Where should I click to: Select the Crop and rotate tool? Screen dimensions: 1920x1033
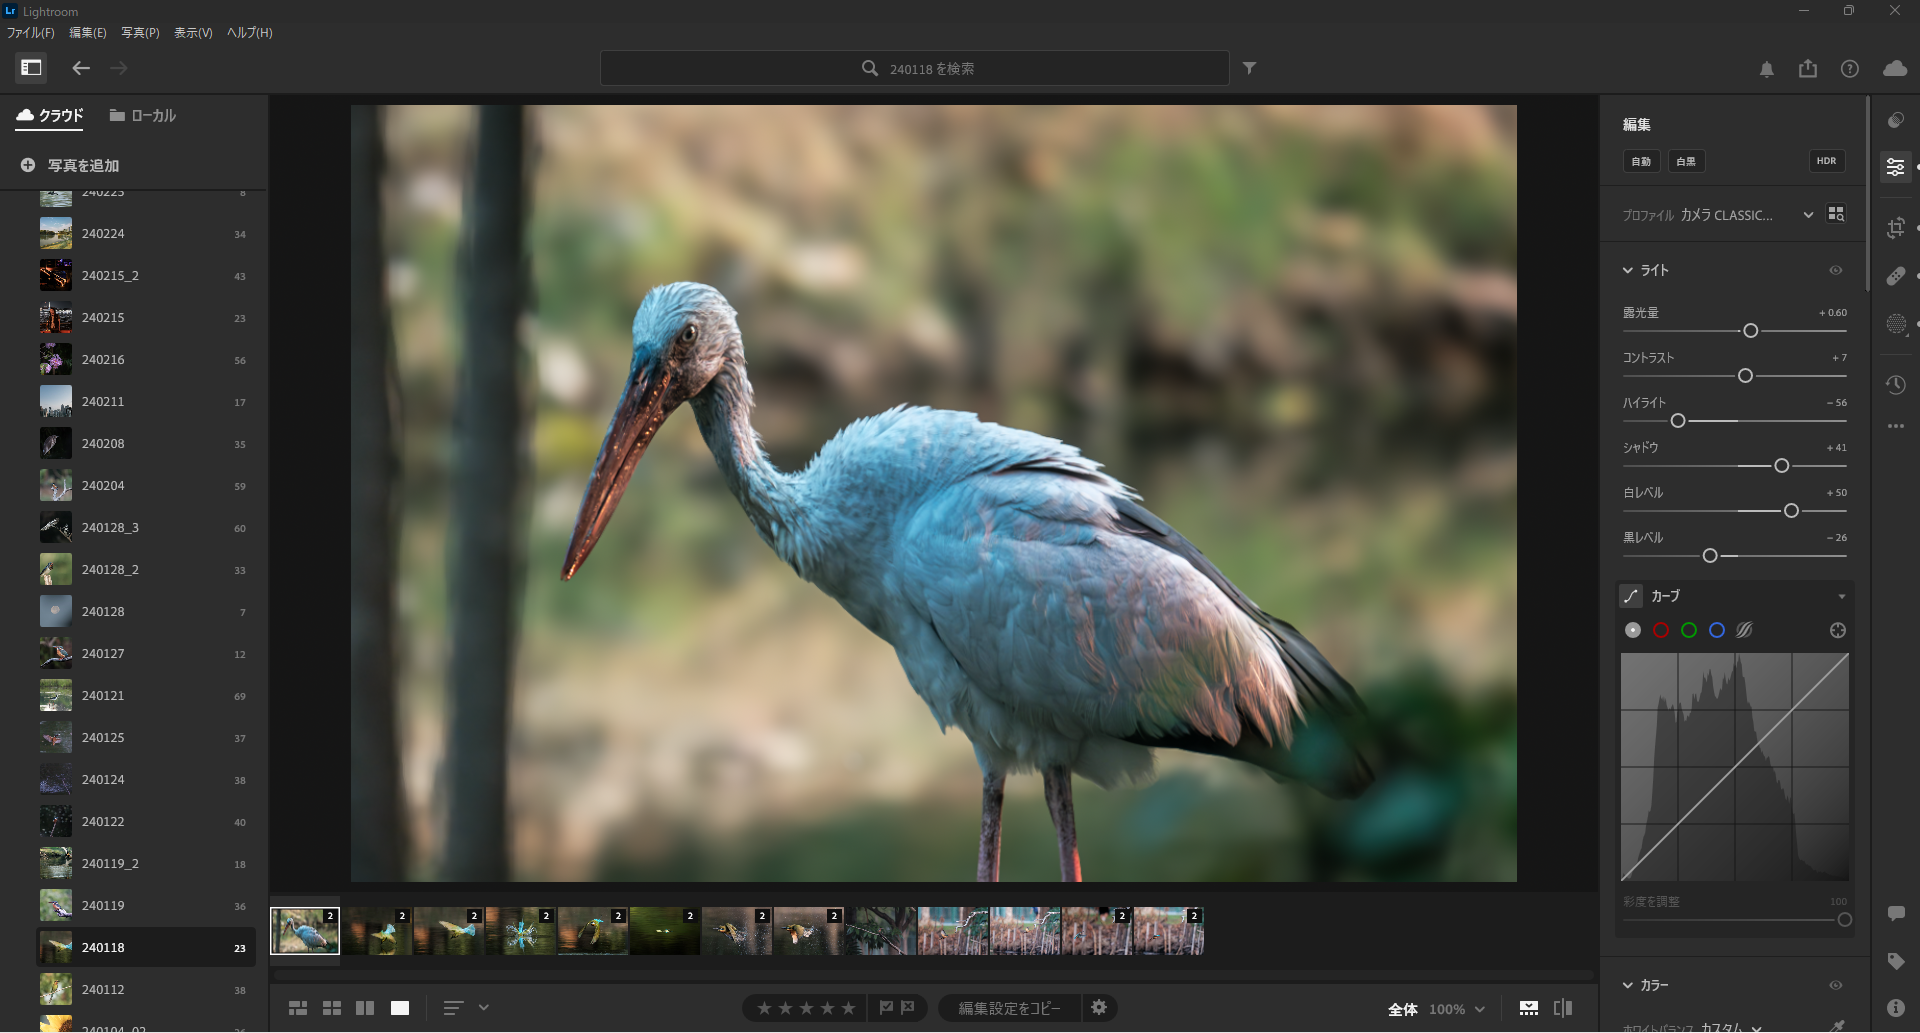(x=1895, y=228)
